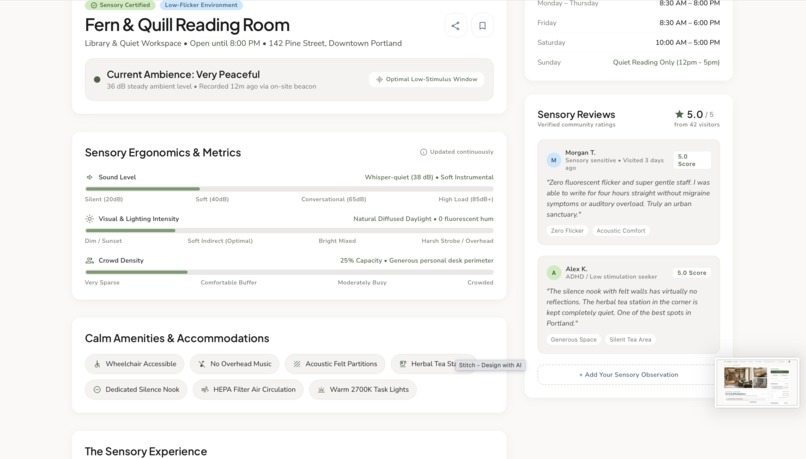The image size is (806, 459).
Task: Click the green ambience status dot
Action: [x=97, y=80]
